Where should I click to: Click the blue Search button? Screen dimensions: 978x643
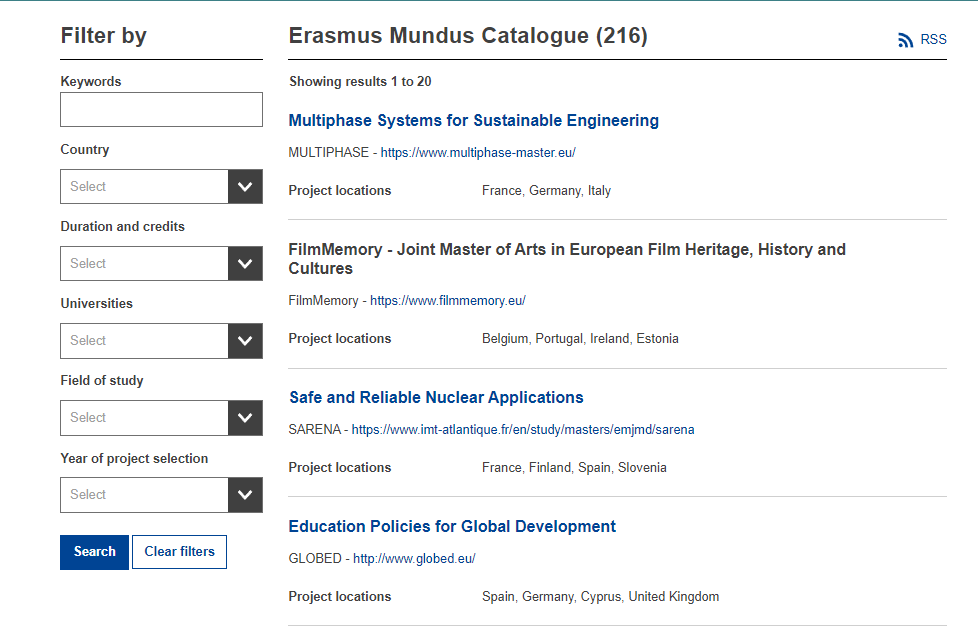95,552
